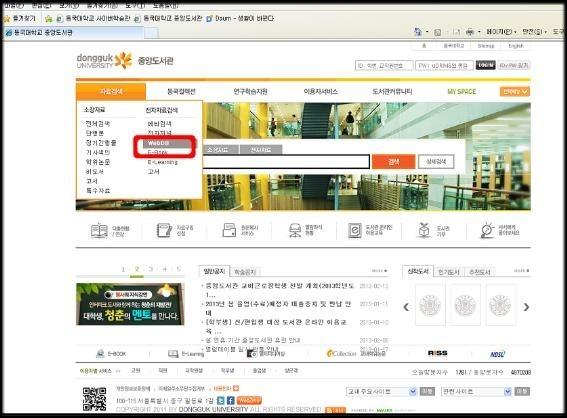Click more link in the new books panel

click(x=521, y=270)
